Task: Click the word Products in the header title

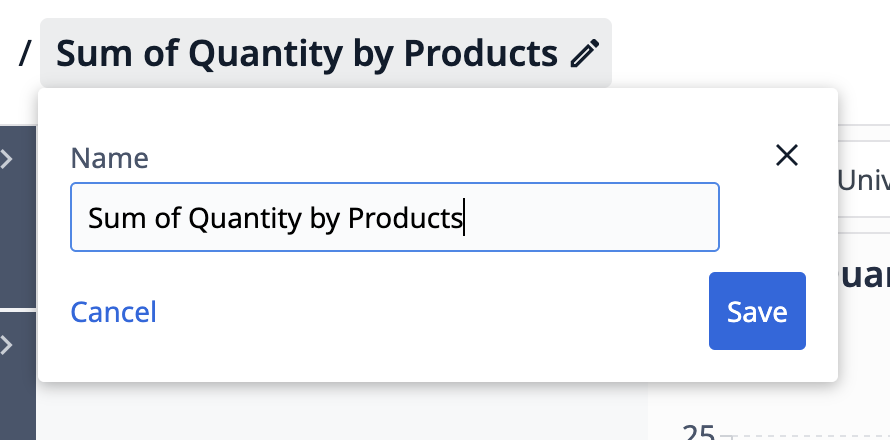Action: pos(480,53)
